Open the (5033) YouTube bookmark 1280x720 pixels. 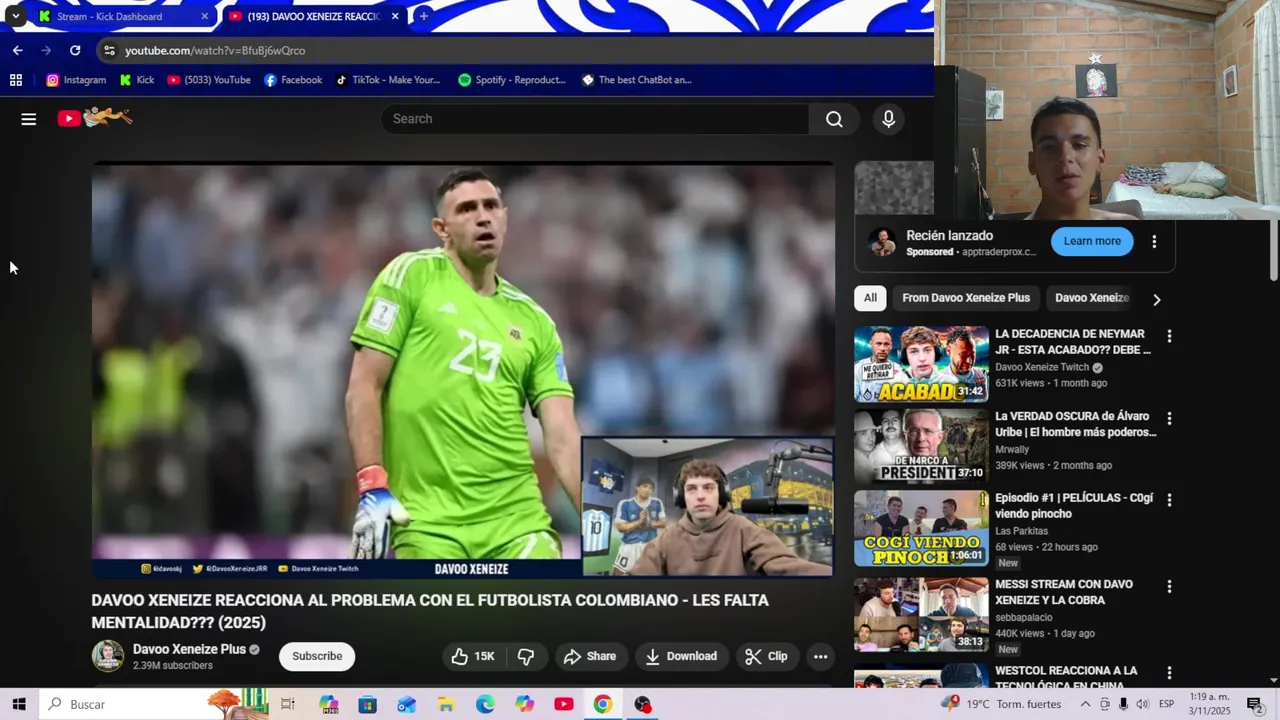[209, 80]
